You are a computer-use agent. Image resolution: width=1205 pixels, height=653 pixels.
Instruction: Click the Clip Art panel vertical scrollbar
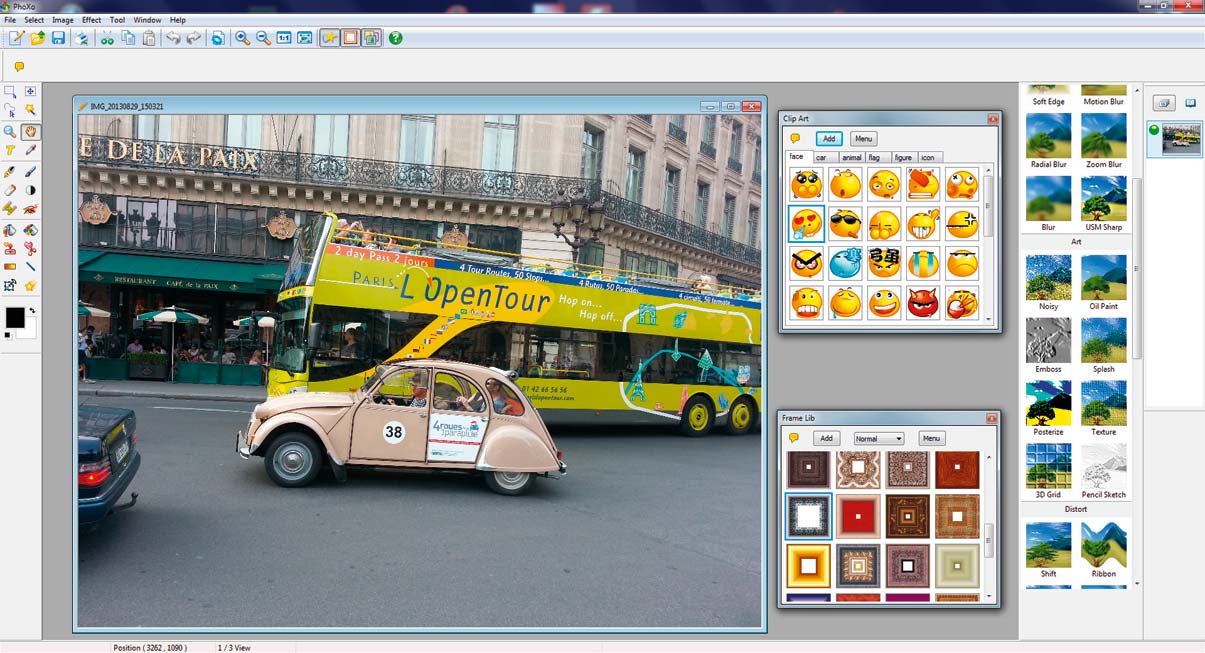point(989,243)
